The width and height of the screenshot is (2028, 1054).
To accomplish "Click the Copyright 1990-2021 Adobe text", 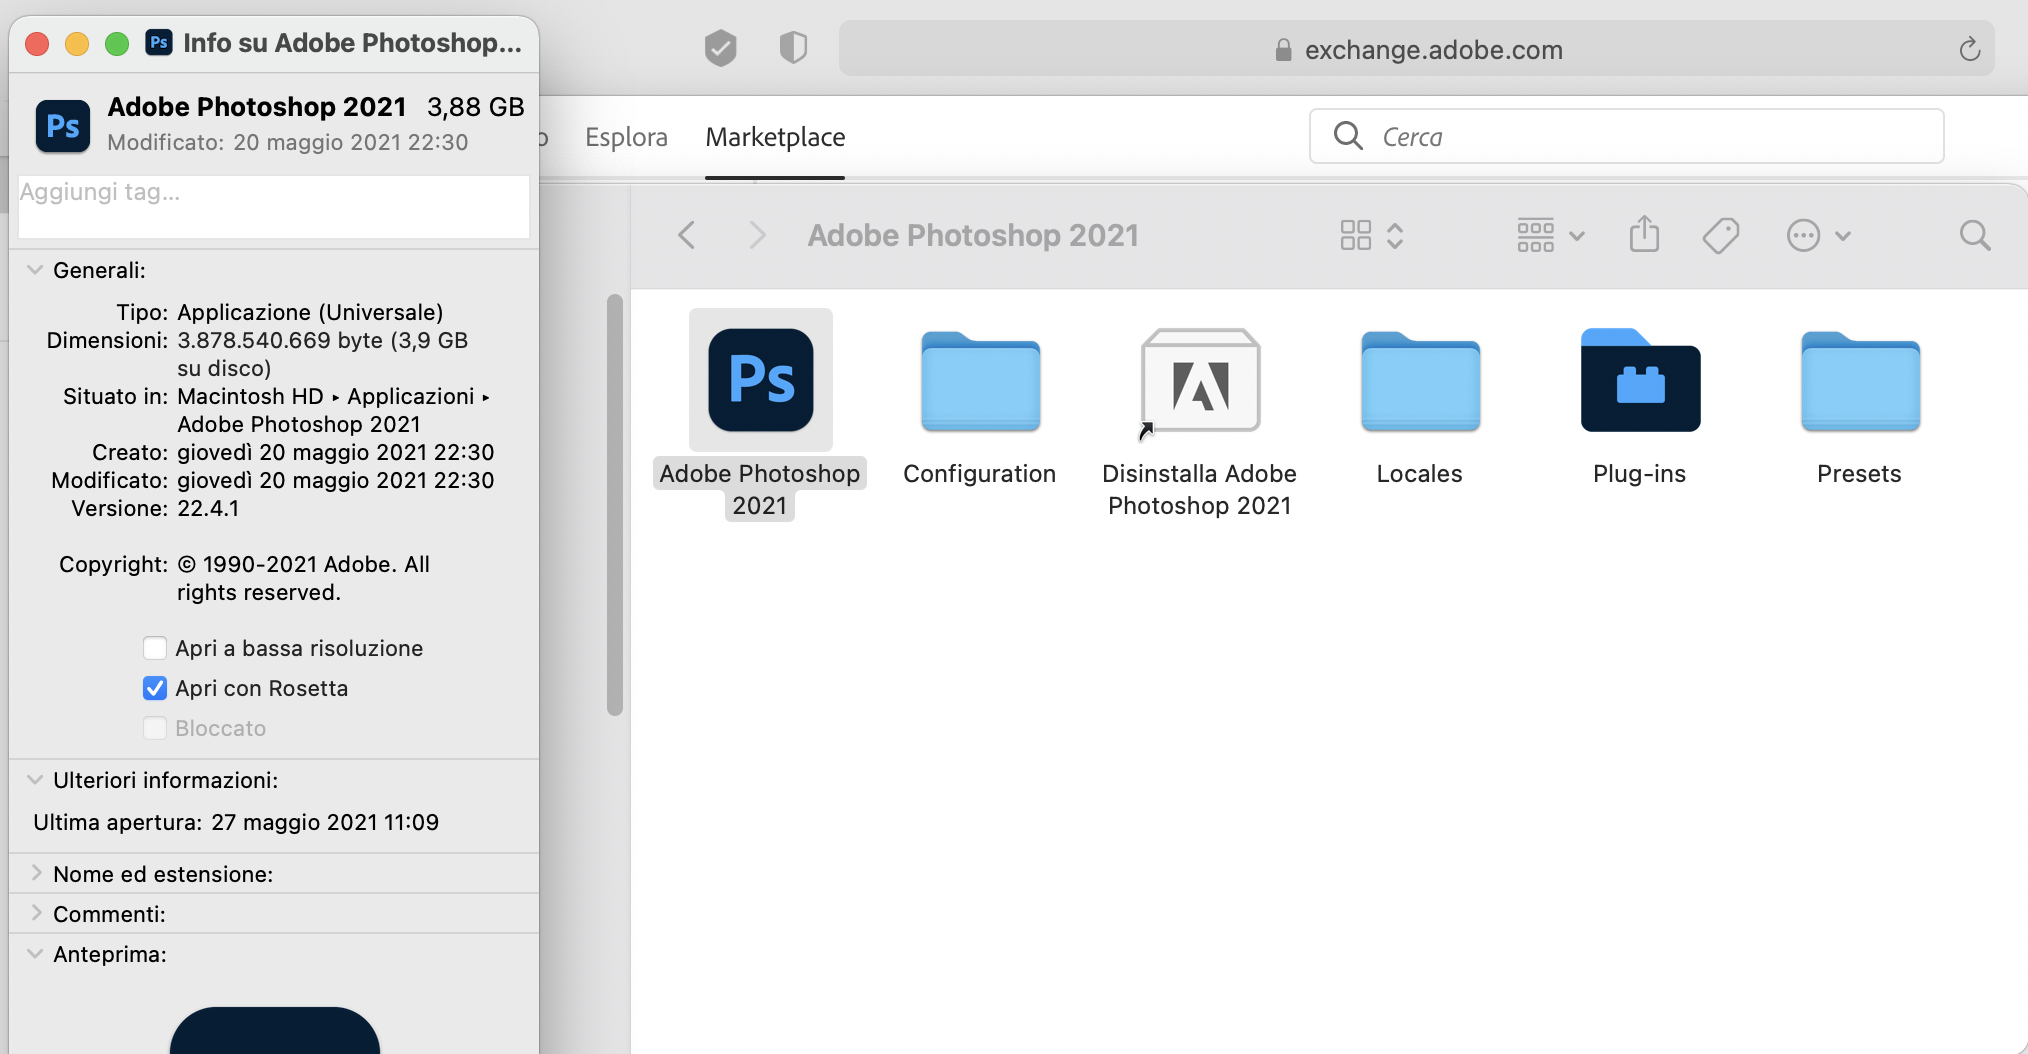I will point(303,578).
